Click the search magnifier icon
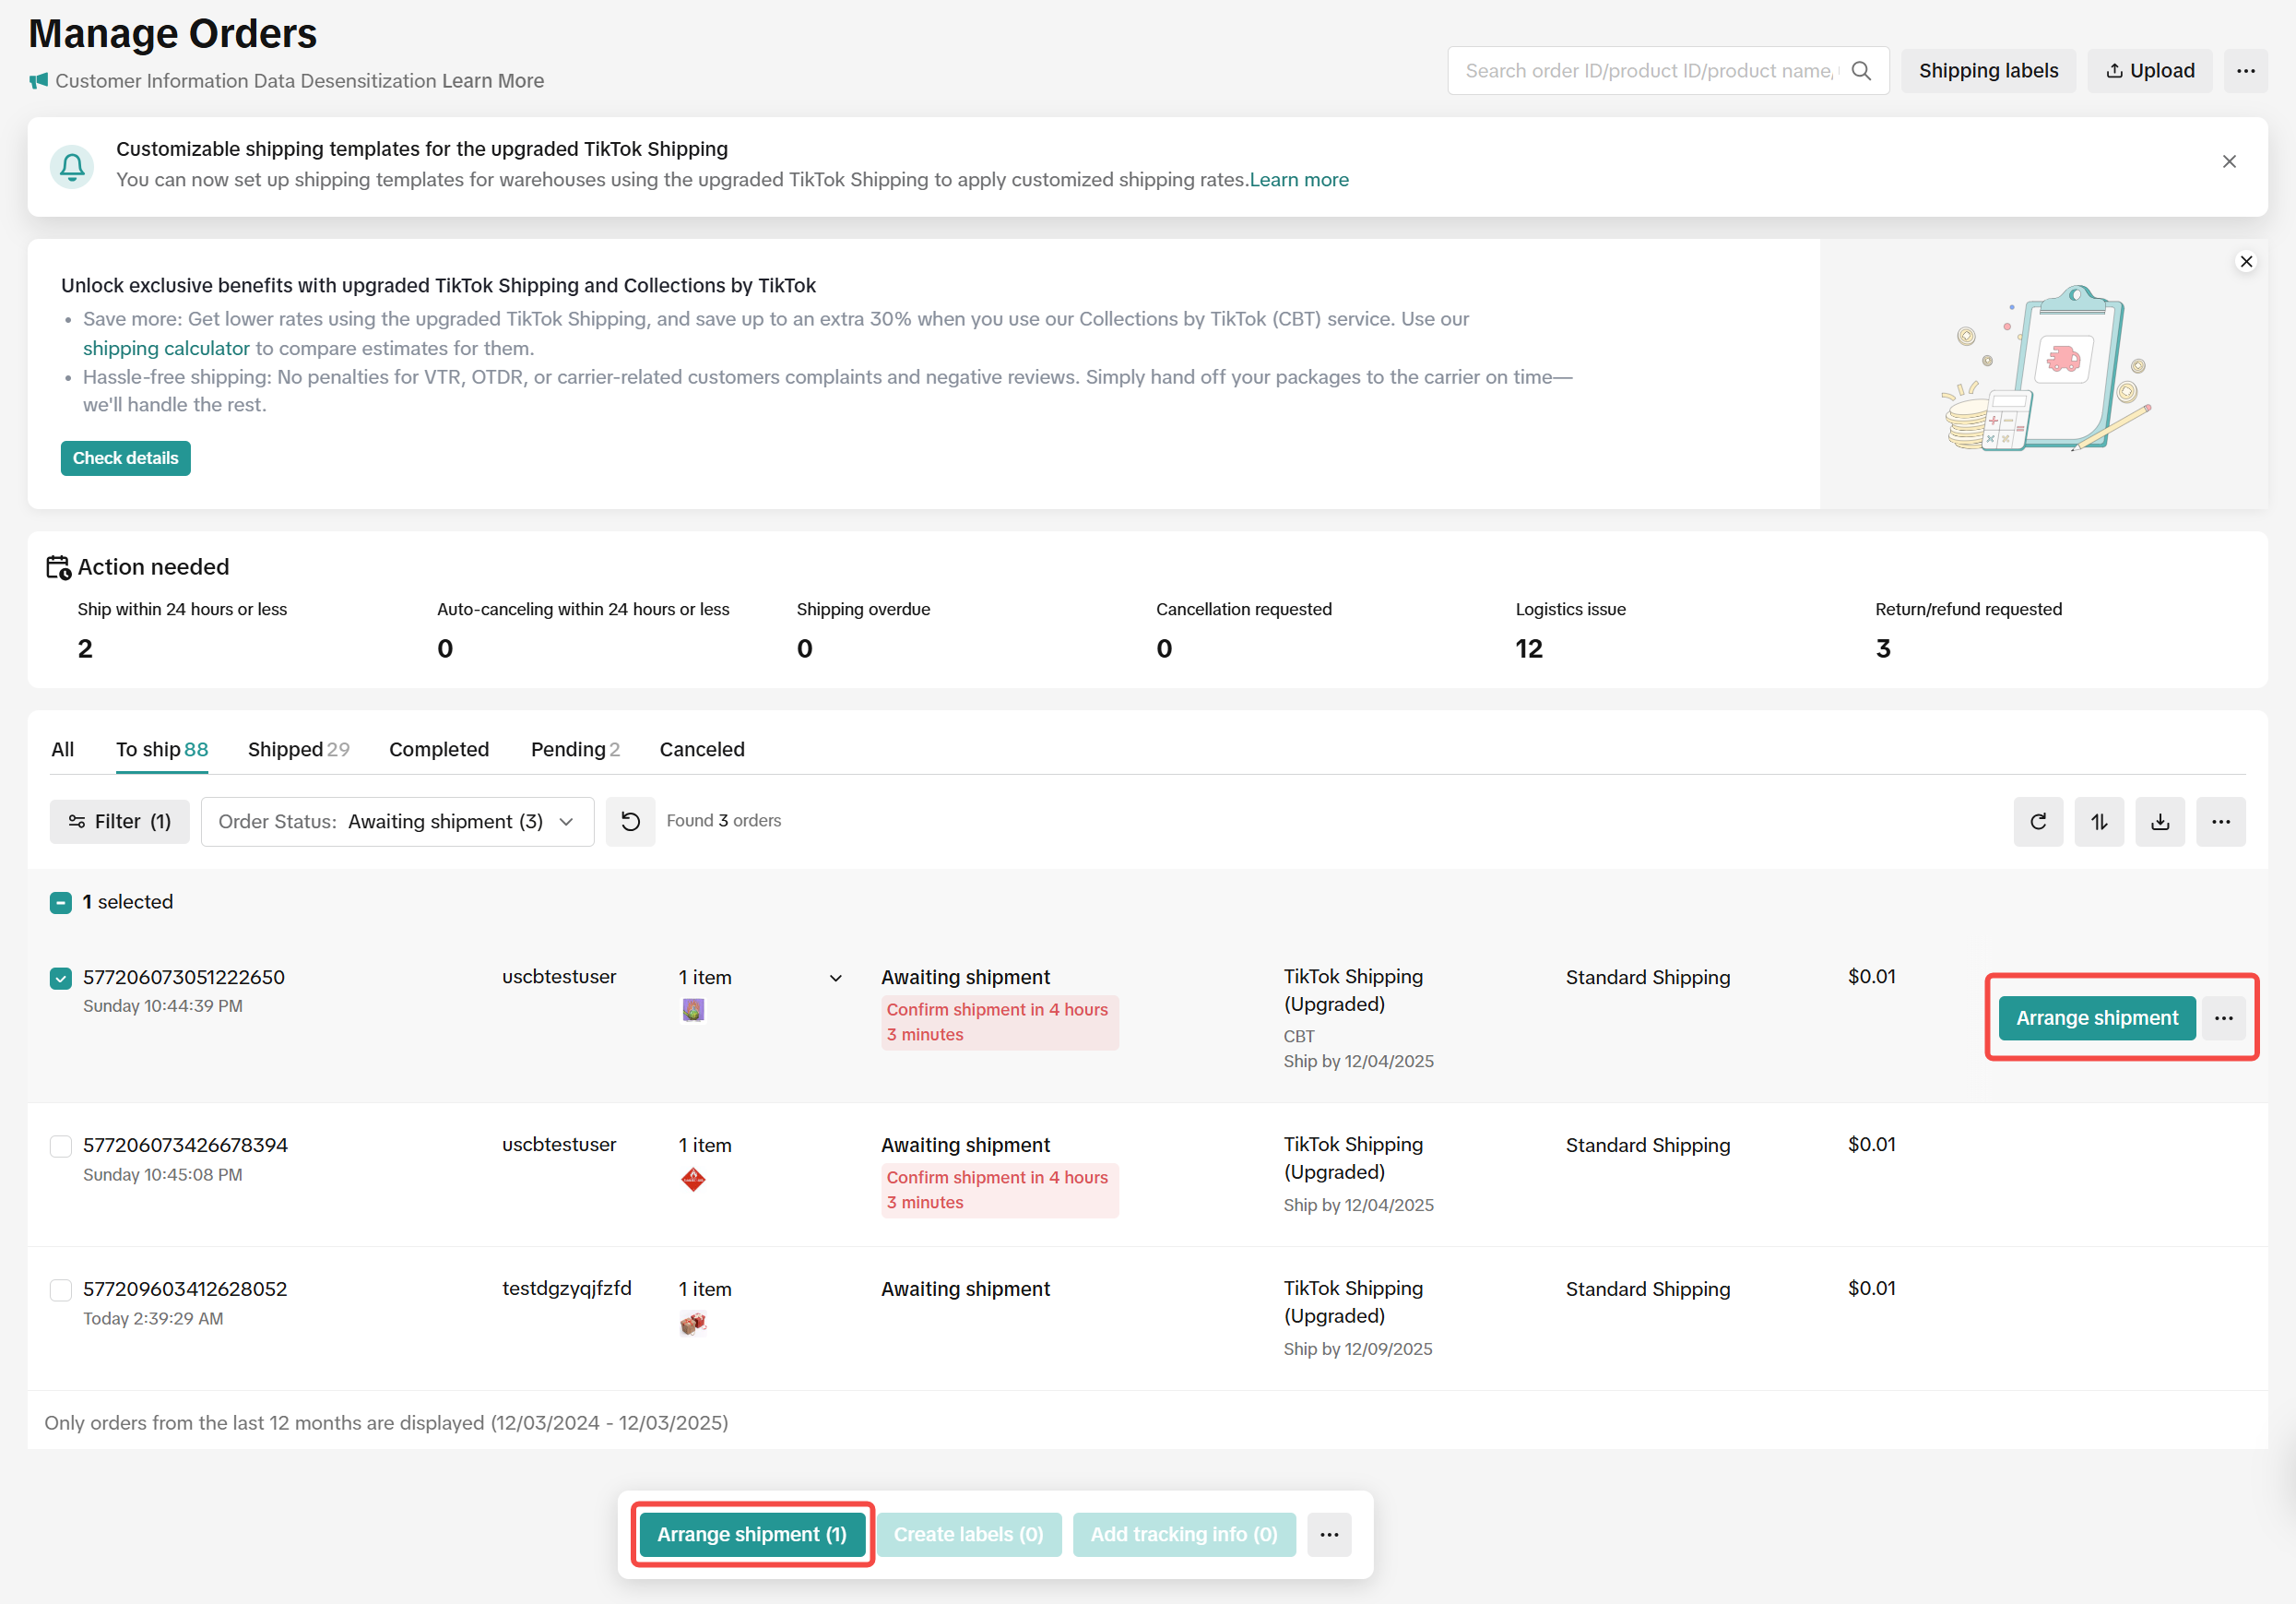This screenshot has height=1604, width=2296. [x=1861, y=71]
